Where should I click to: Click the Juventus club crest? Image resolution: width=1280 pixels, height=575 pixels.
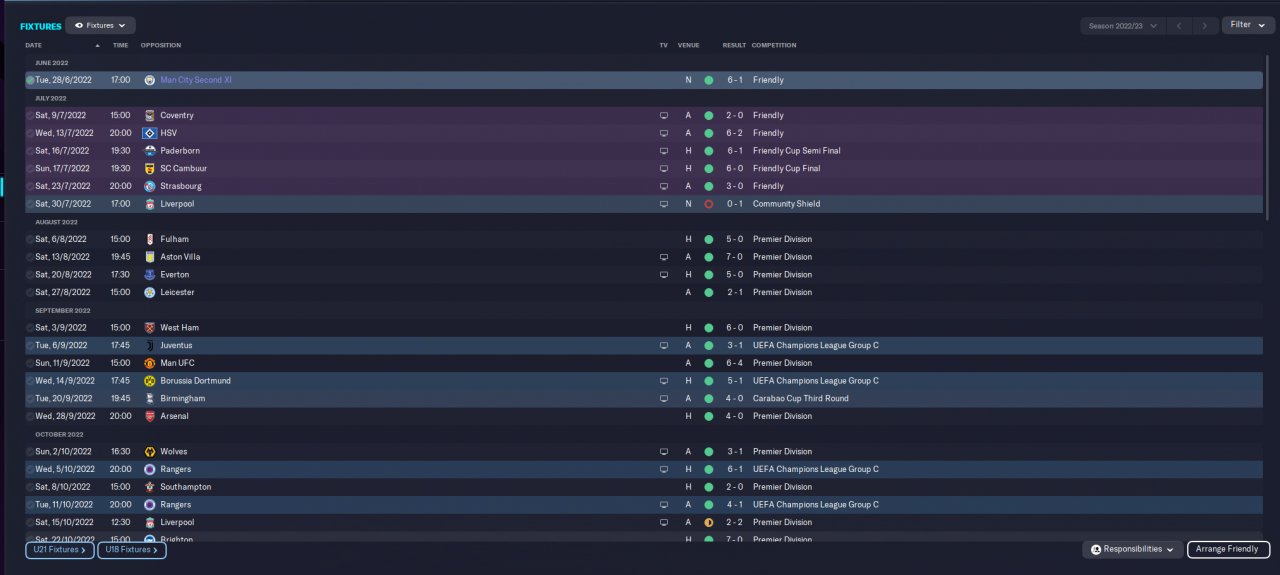(x=150, y=345)
